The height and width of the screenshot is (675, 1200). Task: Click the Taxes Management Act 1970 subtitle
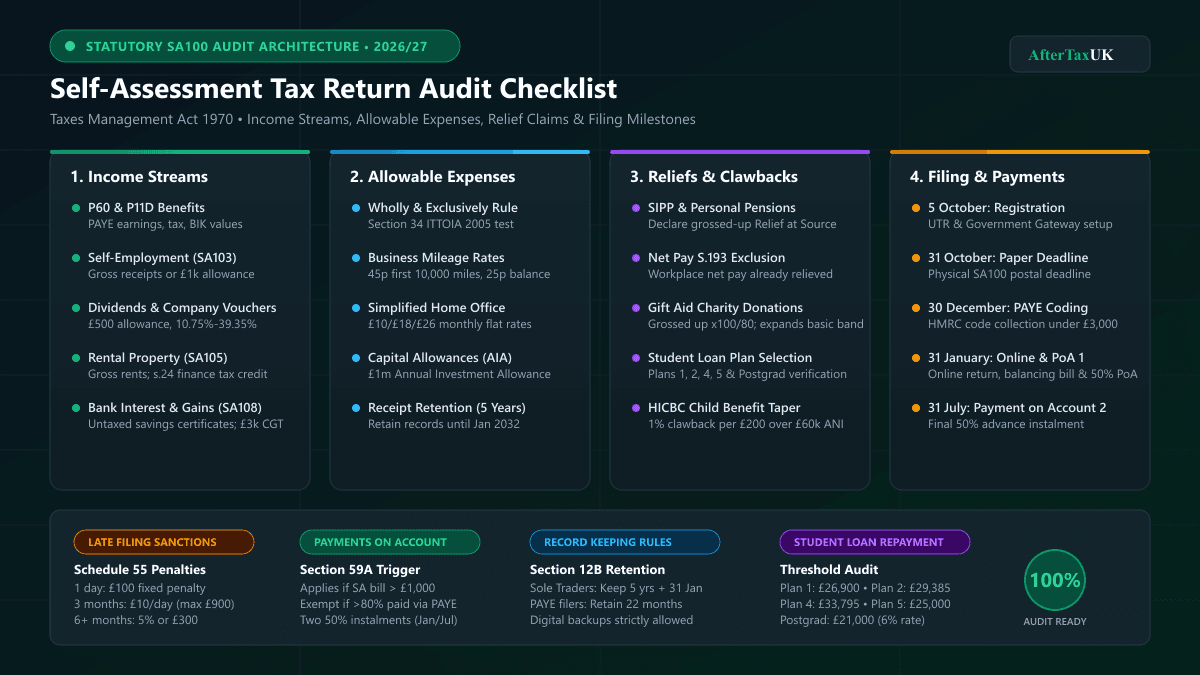click(373, 120)
